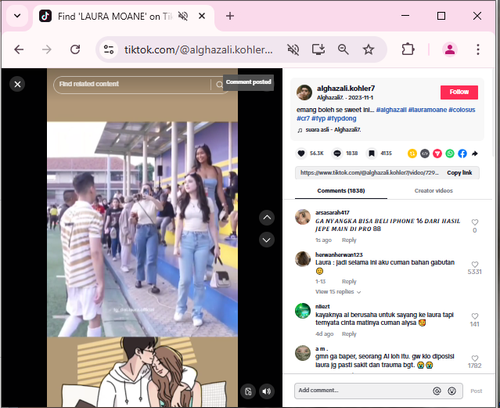Viewport: 500px width, 408px height.
Task: Reply to arsasarah417's comment
Action: tap(349, 240)
